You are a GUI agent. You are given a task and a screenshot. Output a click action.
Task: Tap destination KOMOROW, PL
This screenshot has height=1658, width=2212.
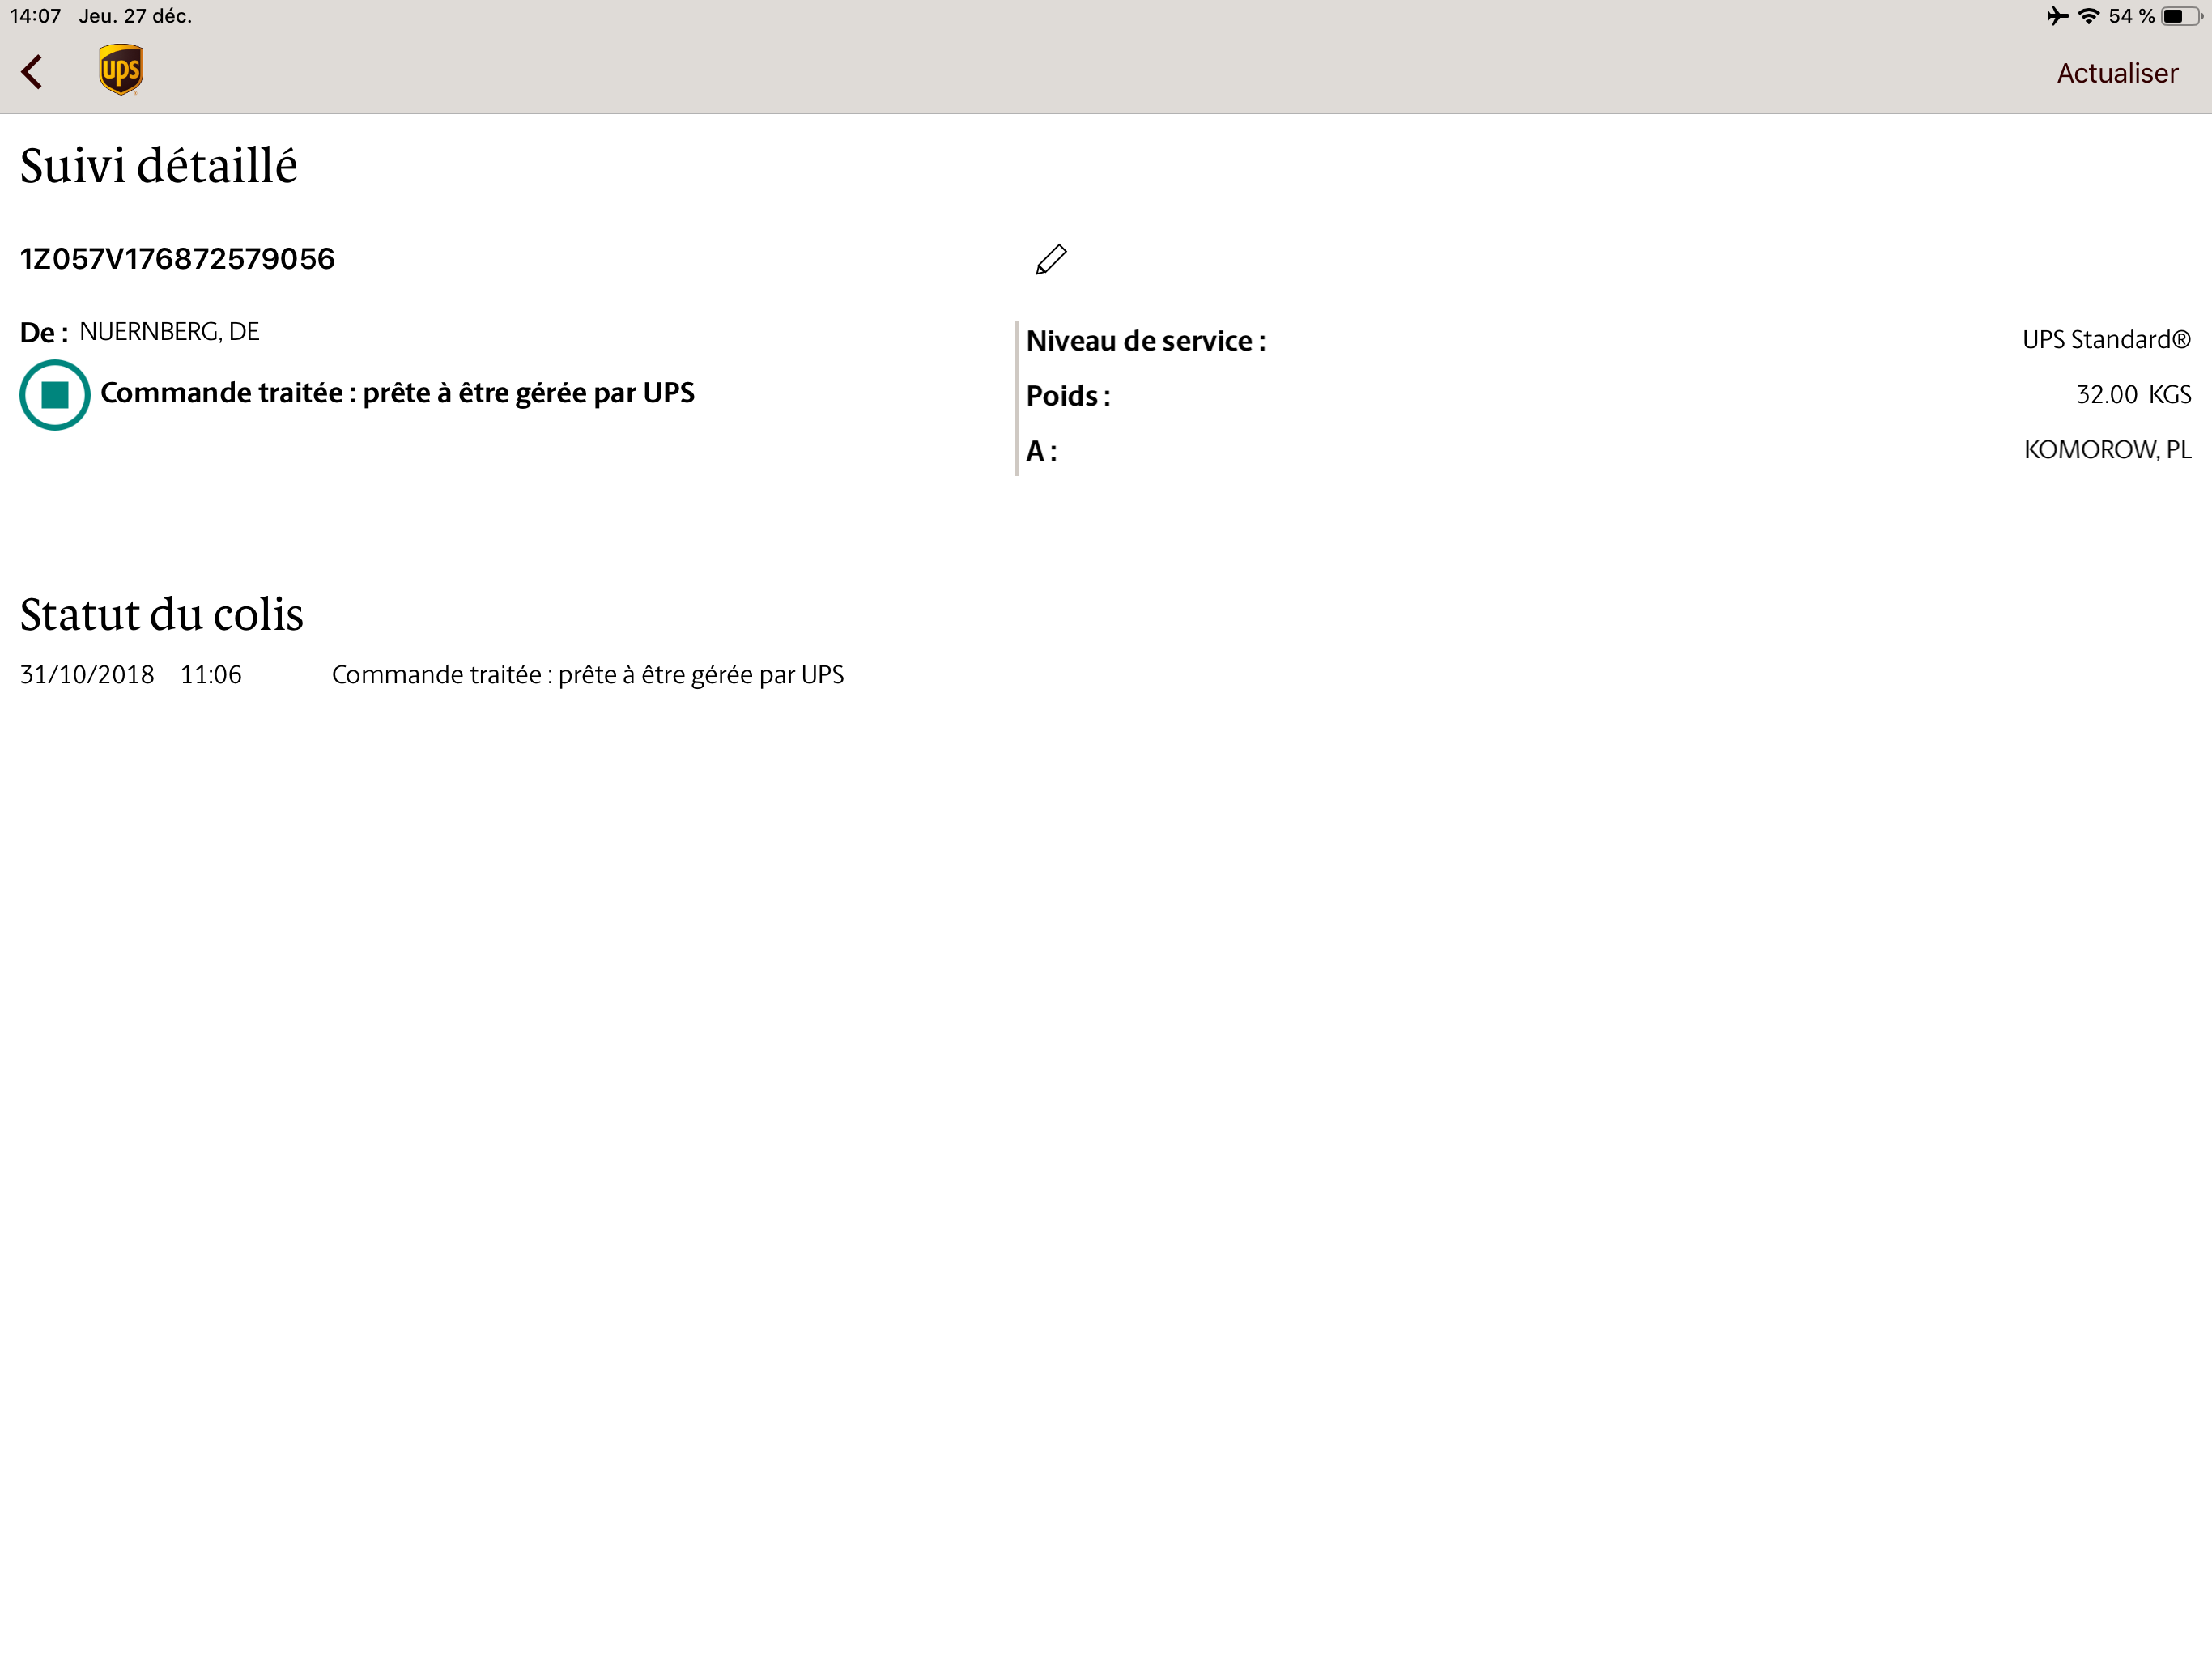point(2107,450)
